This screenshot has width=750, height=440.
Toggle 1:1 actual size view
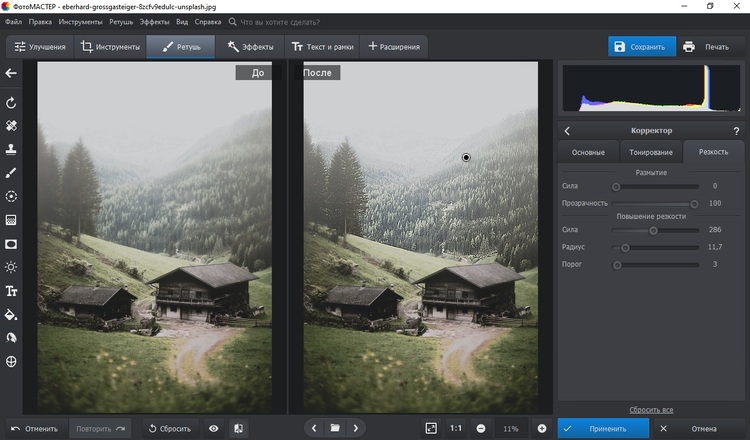(456, 428)
